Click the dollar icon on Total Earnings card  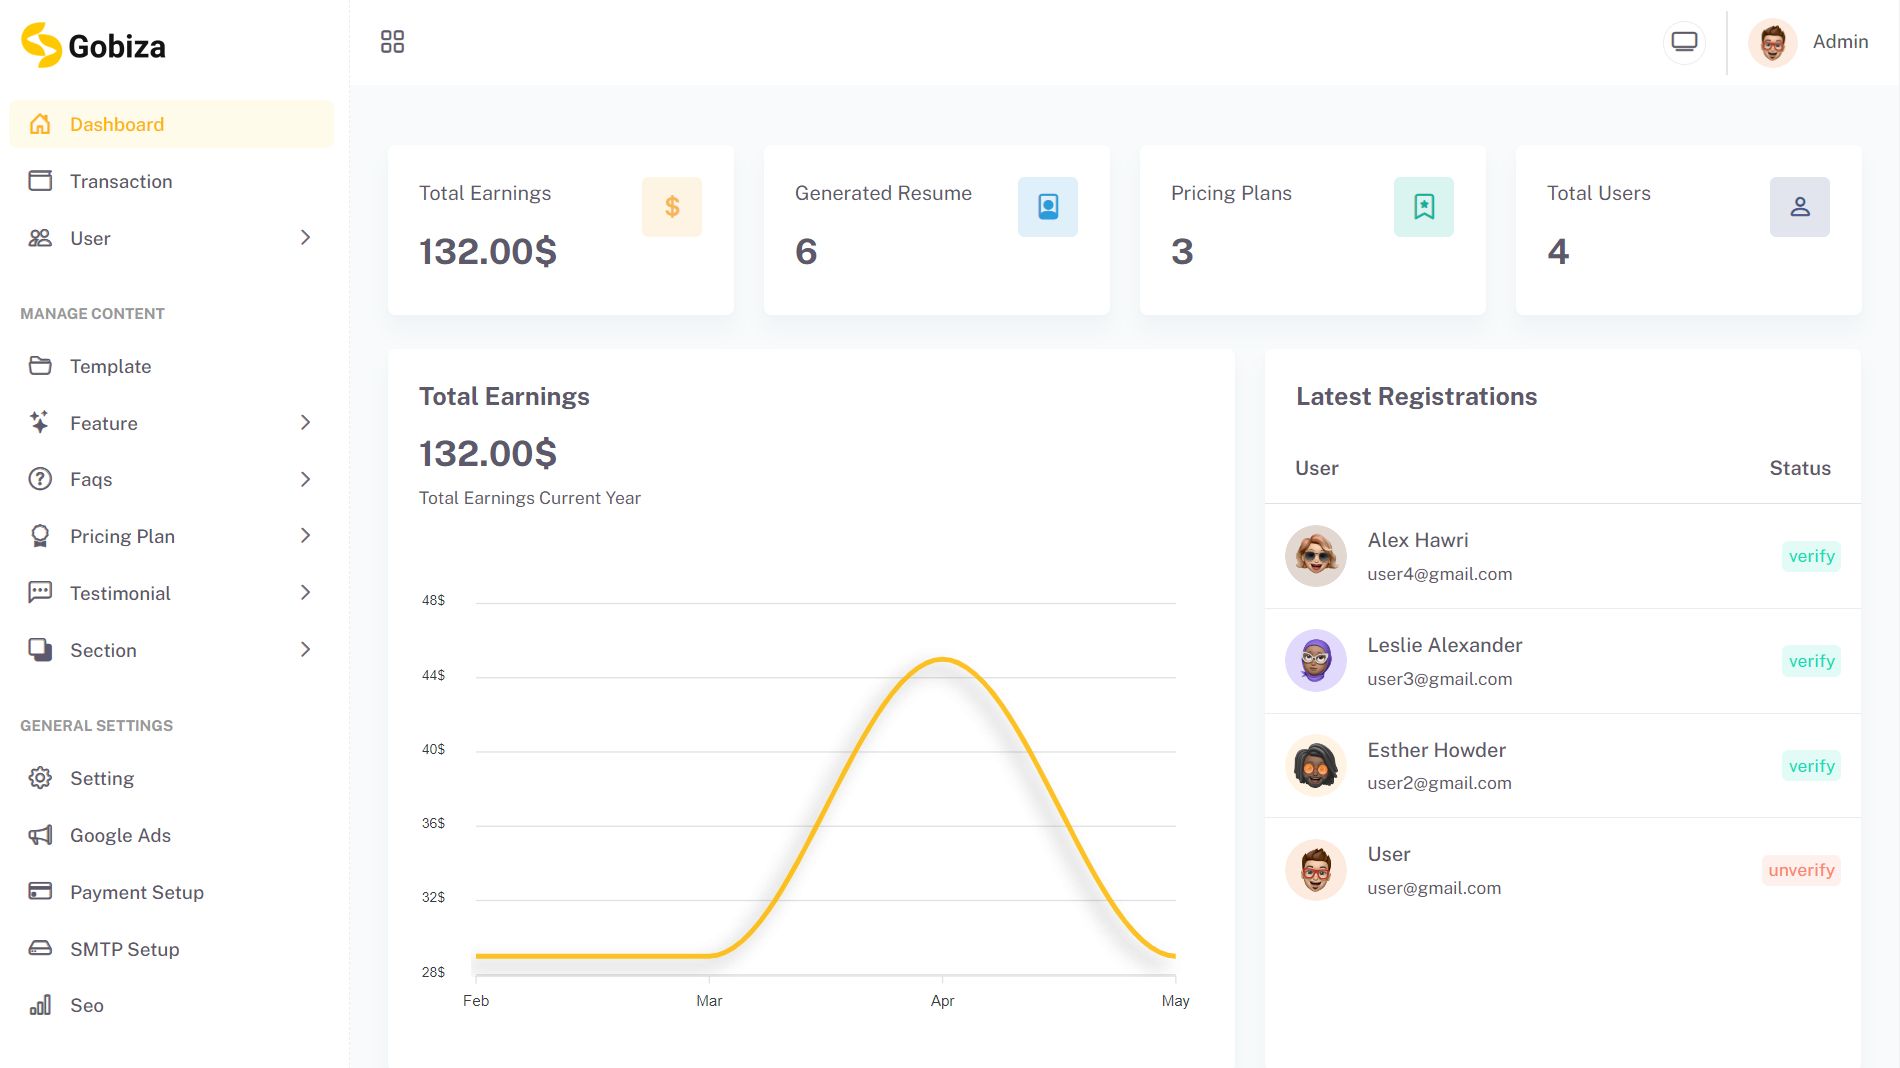671,207
